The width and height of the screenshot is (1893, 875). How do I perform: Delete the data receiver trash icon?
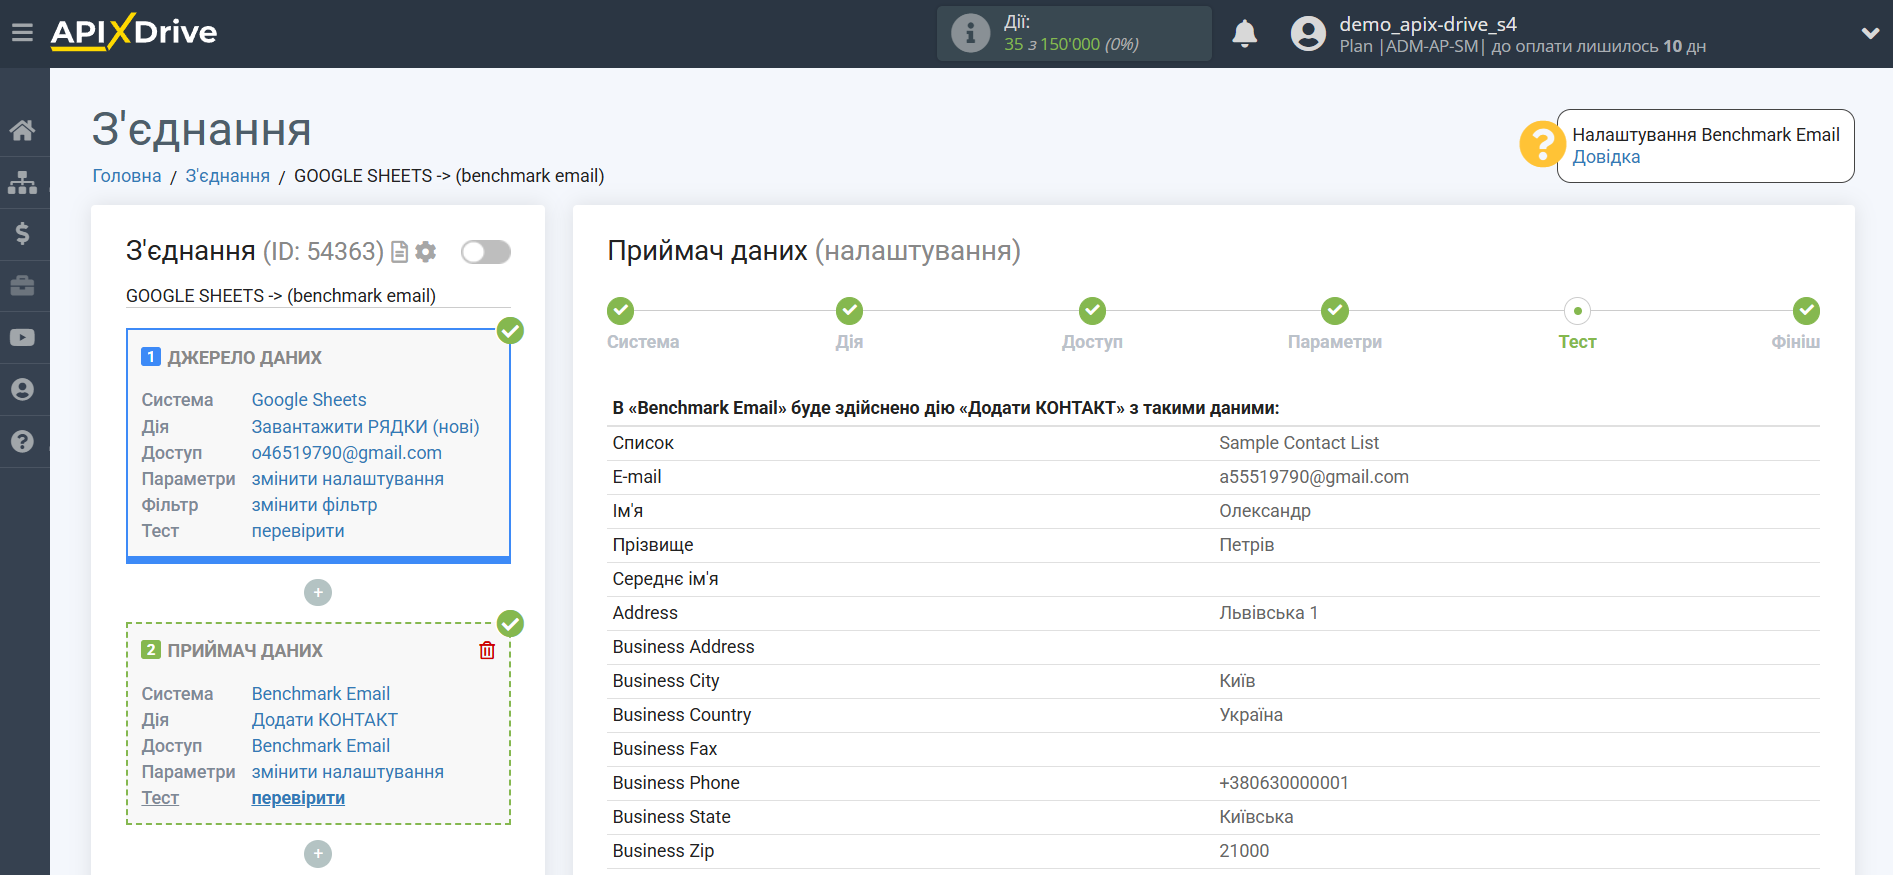tap(487, 651)
